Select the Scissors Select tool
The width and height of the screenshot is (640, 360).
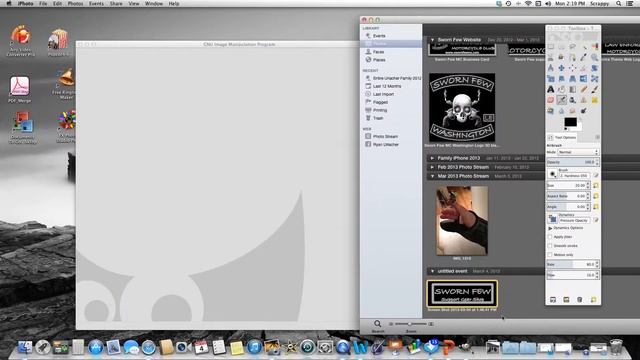pos(551,57)
